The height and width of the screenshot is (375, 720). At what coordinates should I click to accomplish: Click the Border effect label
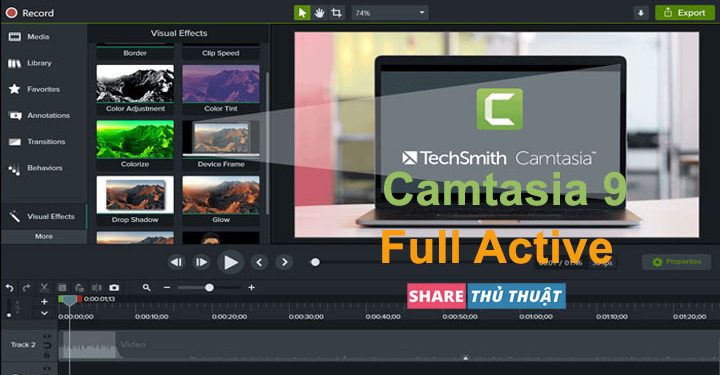click(135, 53)
